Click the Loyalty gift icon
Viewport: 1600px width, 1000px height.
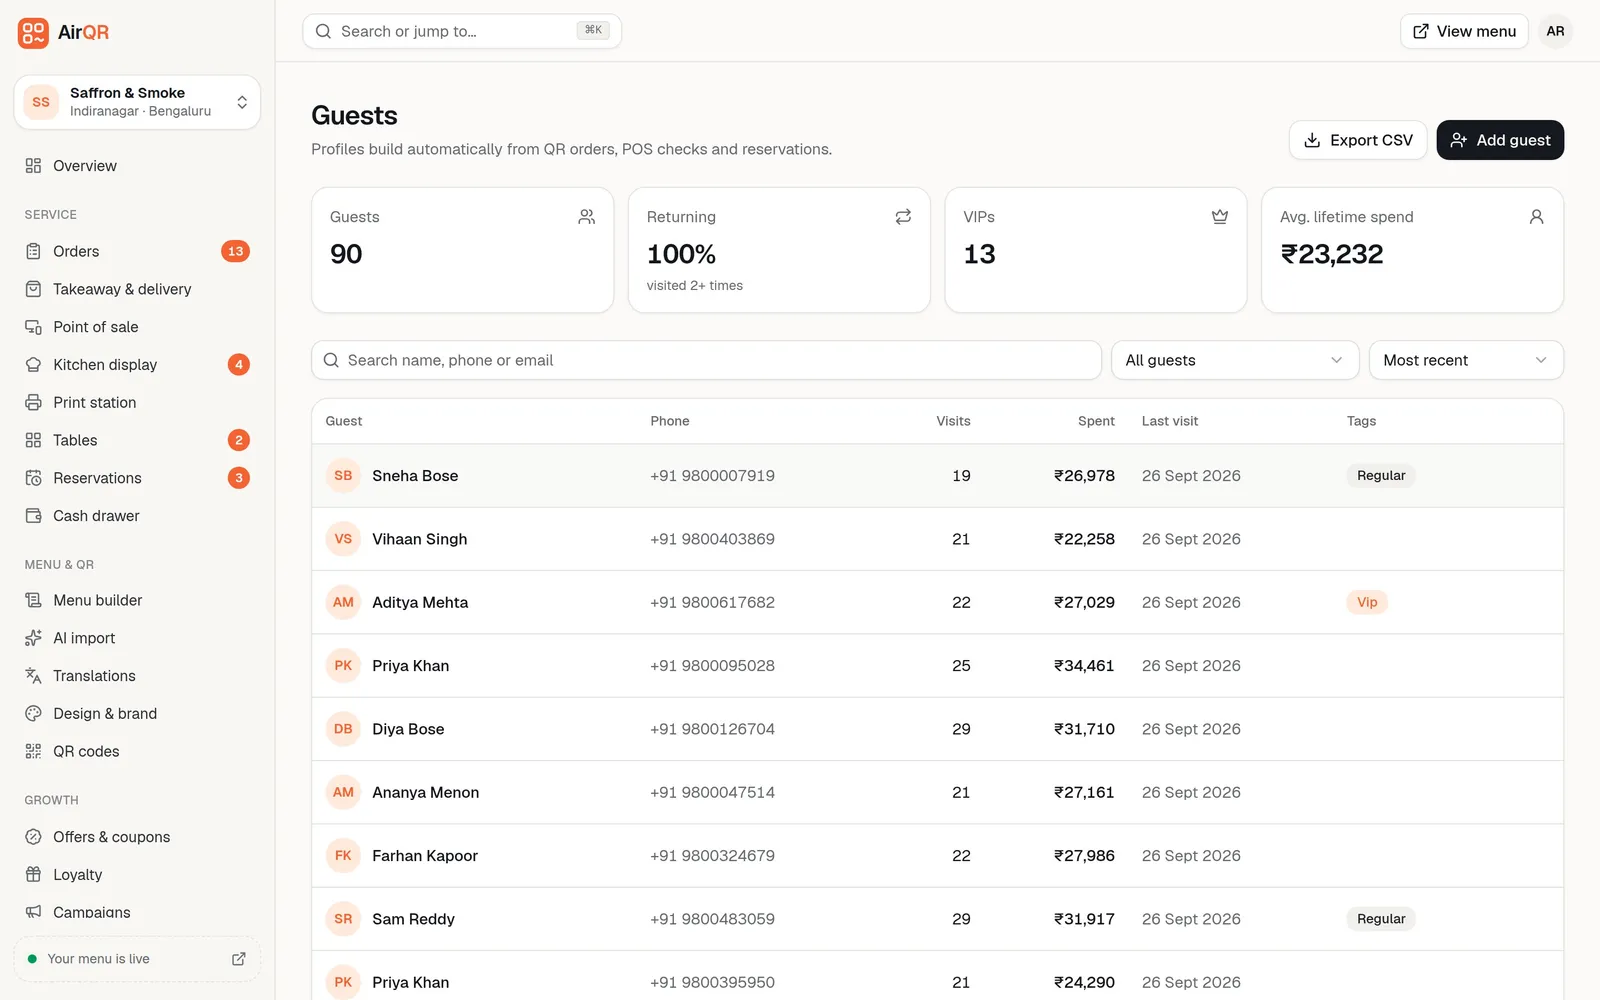(33, 875)
